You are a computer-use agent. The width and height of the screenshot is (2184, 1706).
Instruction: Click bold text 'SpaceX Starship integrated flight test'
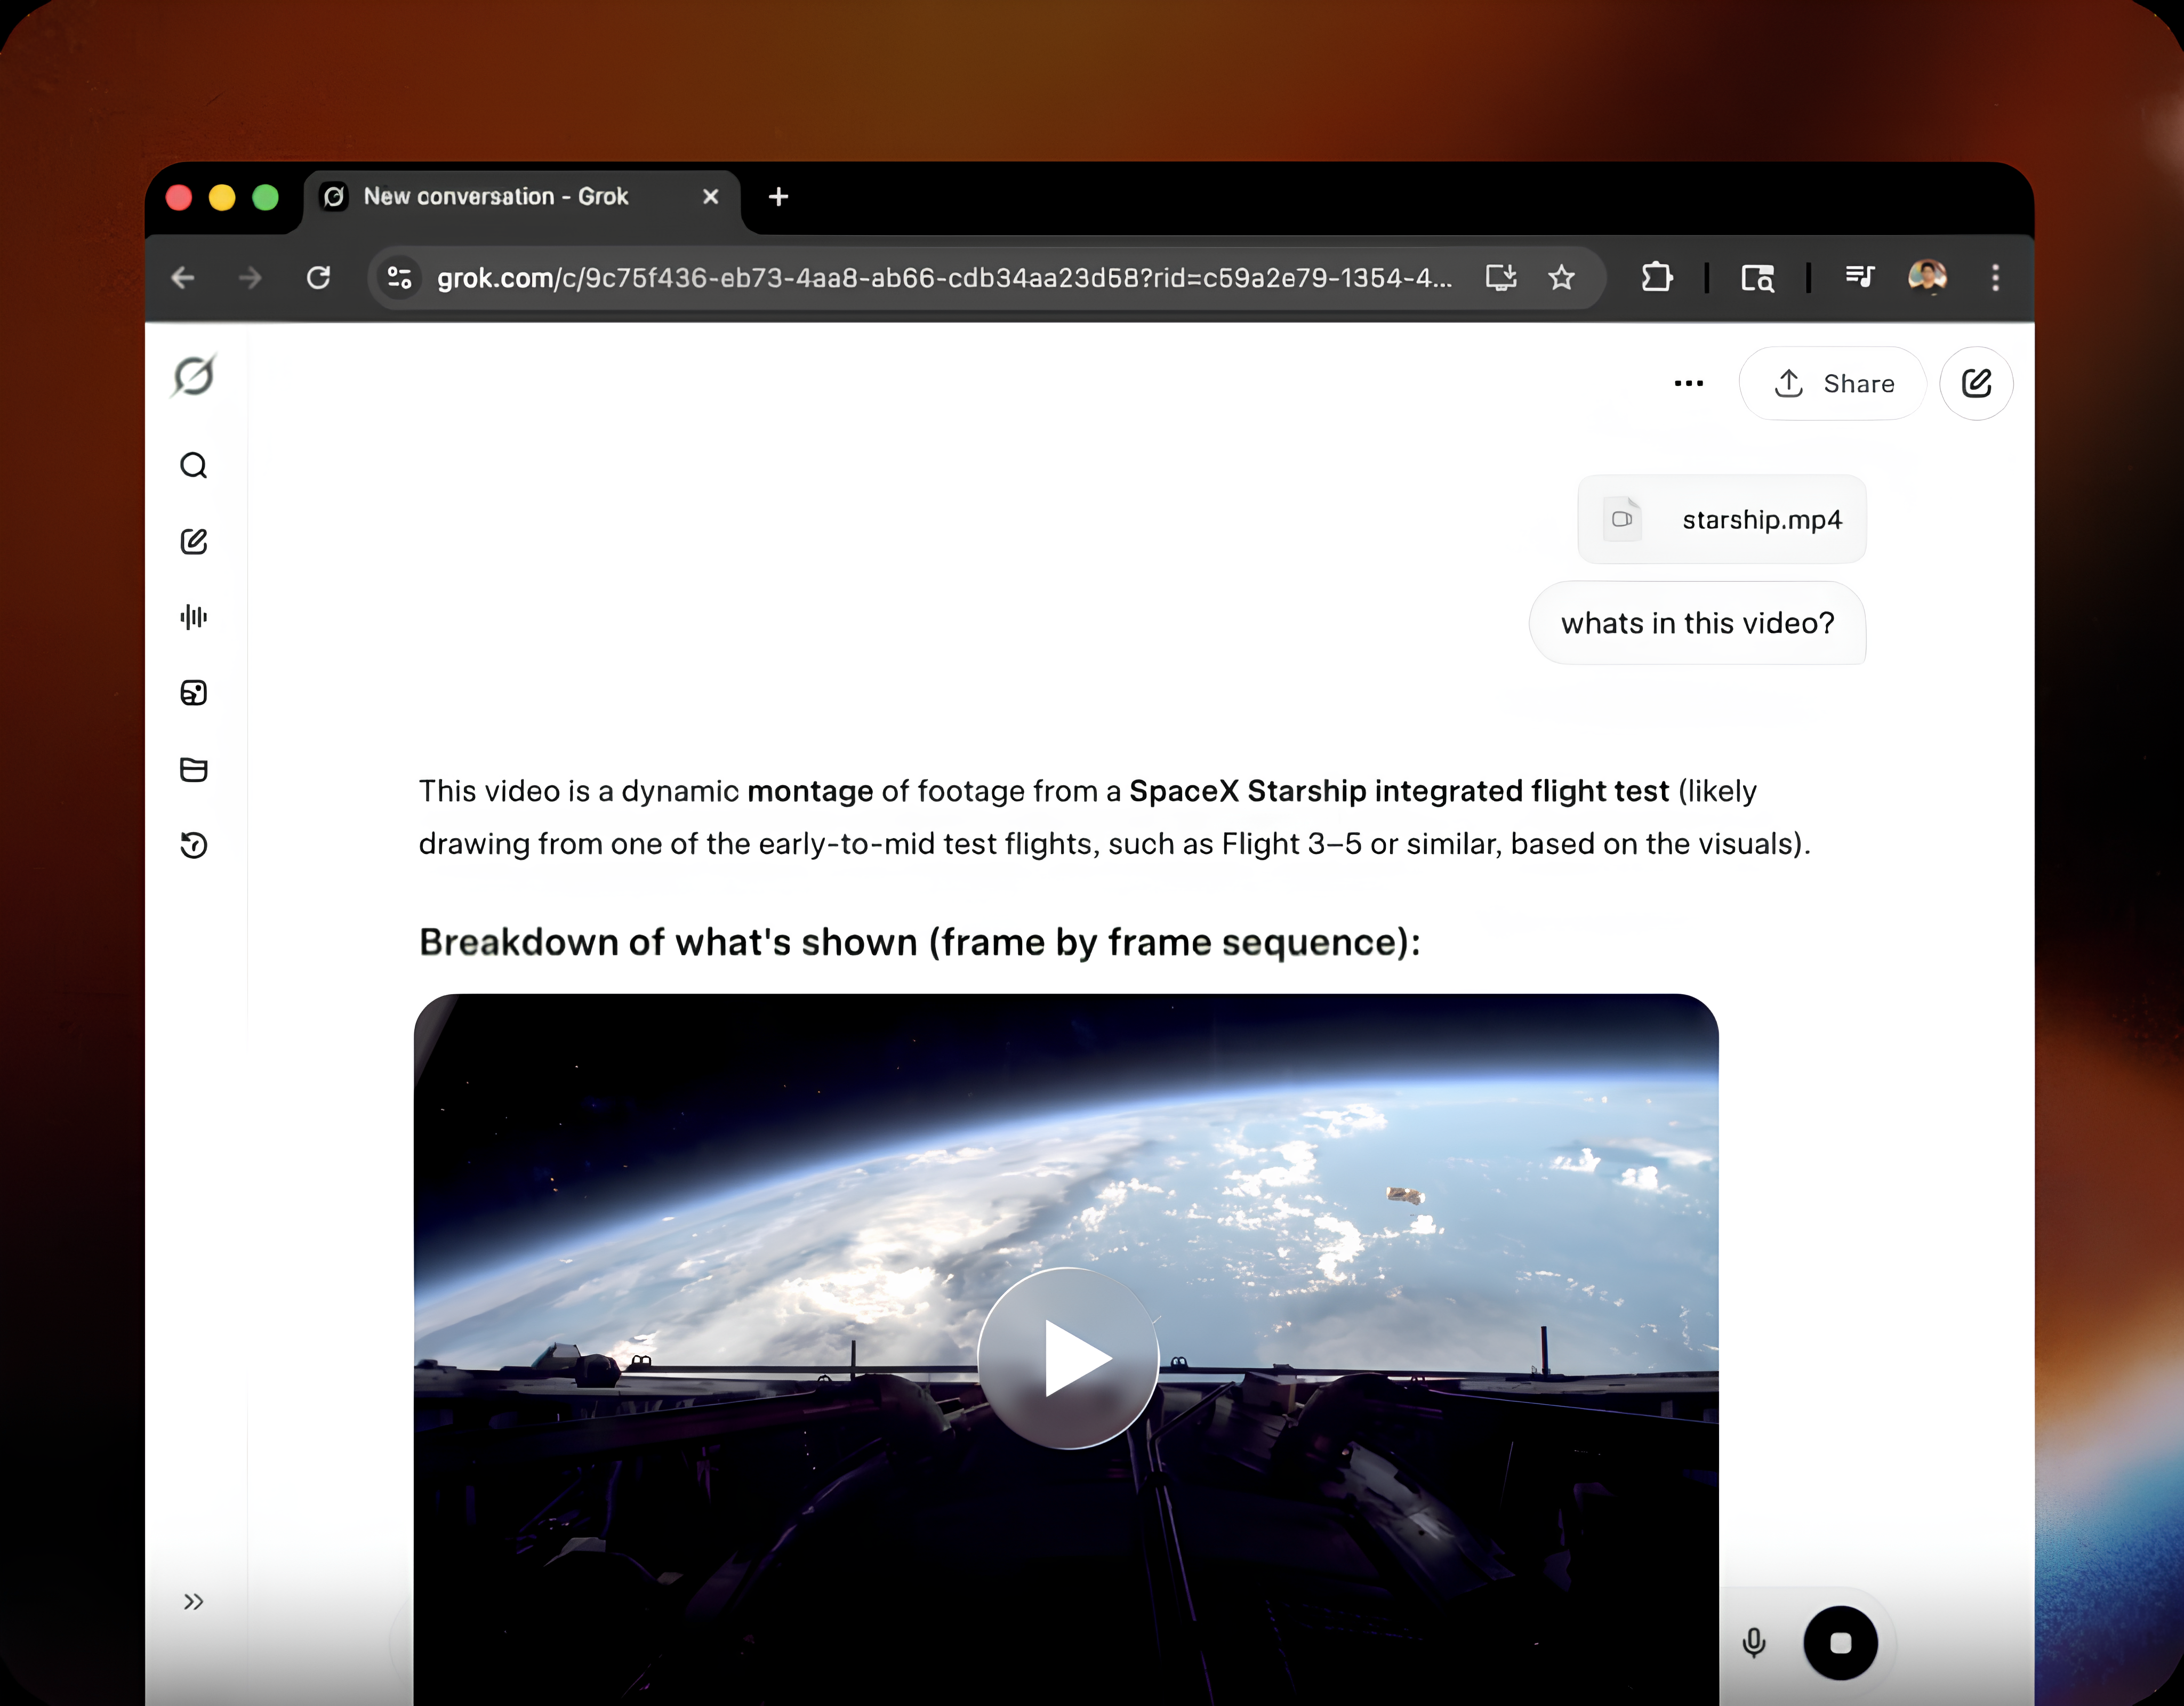click(1399, 791)
